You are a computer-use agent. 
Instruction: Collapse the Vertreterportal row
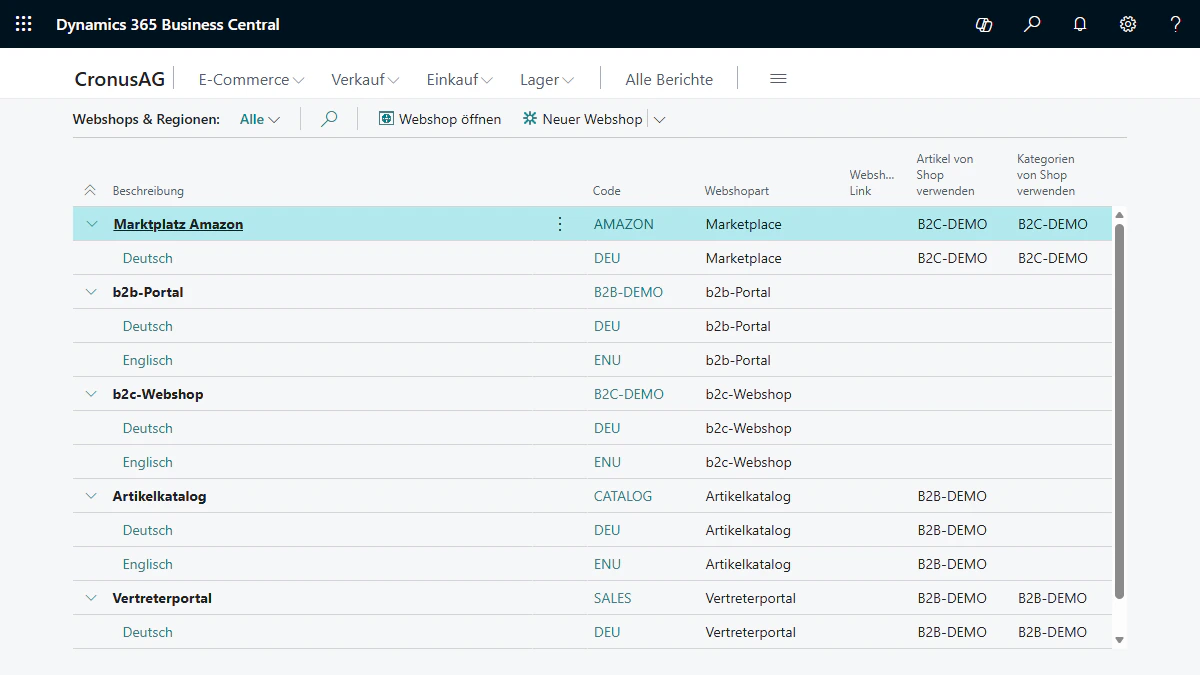click(92, 598)
